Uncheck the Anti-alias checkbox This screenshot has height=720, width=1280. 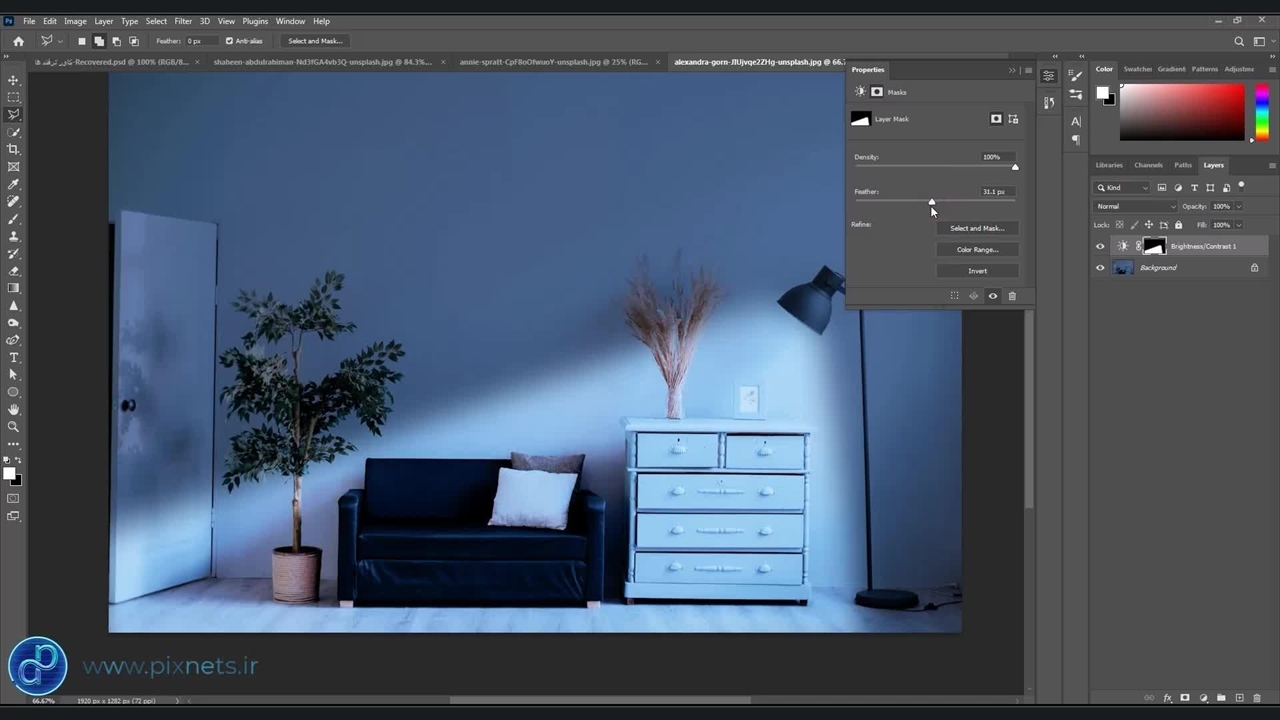[229, 41]
